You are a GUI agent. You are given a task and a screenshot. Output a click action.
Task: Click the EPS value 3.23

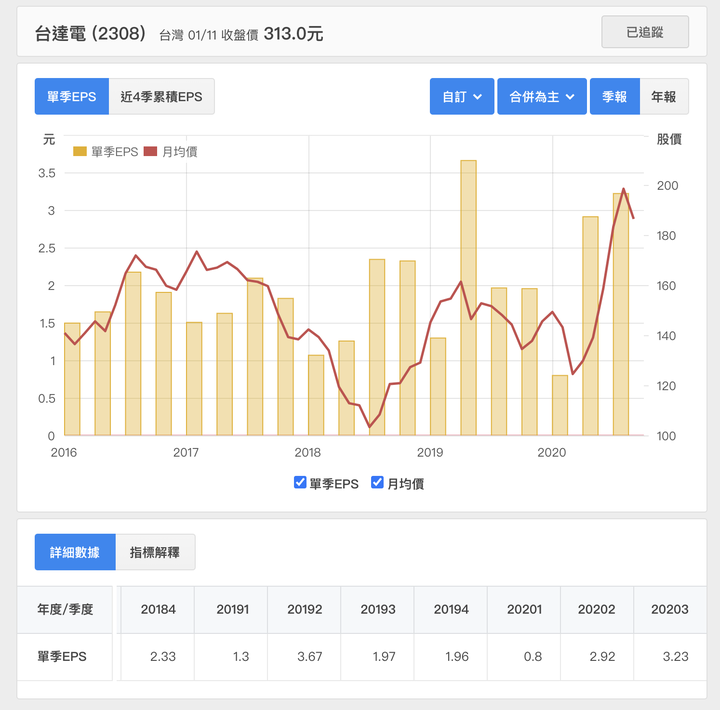click(675, 656)
